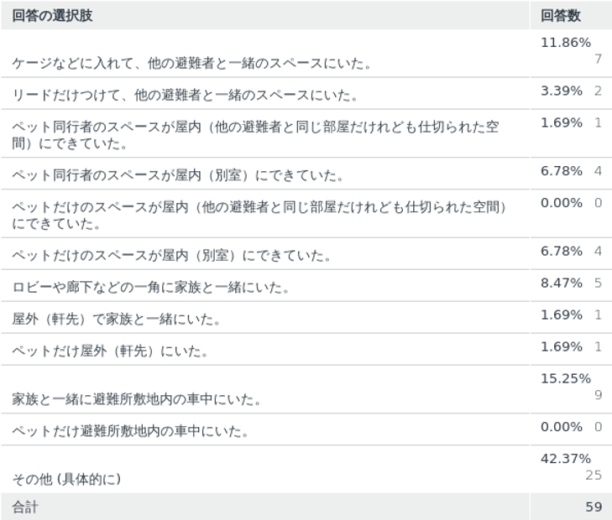Screen dimensions: 612x520
Task: Open the その他 (具体的に) responses
Action: pyautogui.click(x=67, y=480)
